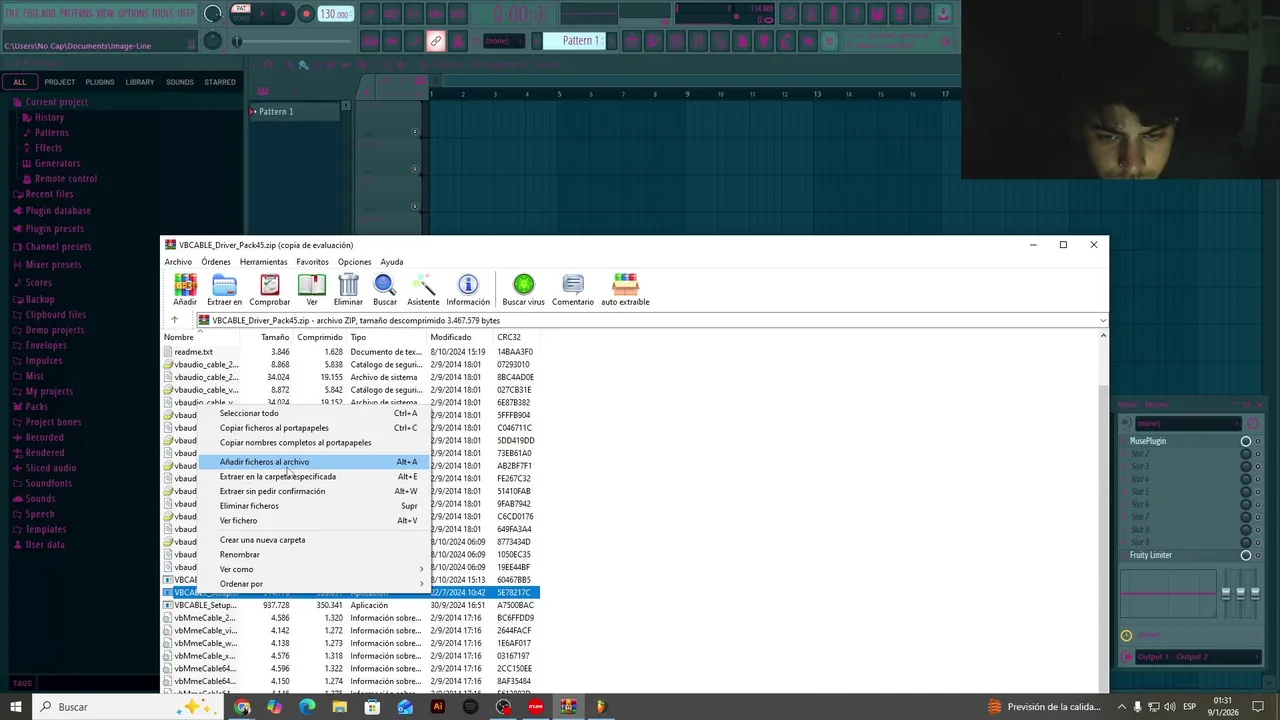Open the Herramientas menu in WinRAR
The image size is (1280, 720).
pos(263,262)
